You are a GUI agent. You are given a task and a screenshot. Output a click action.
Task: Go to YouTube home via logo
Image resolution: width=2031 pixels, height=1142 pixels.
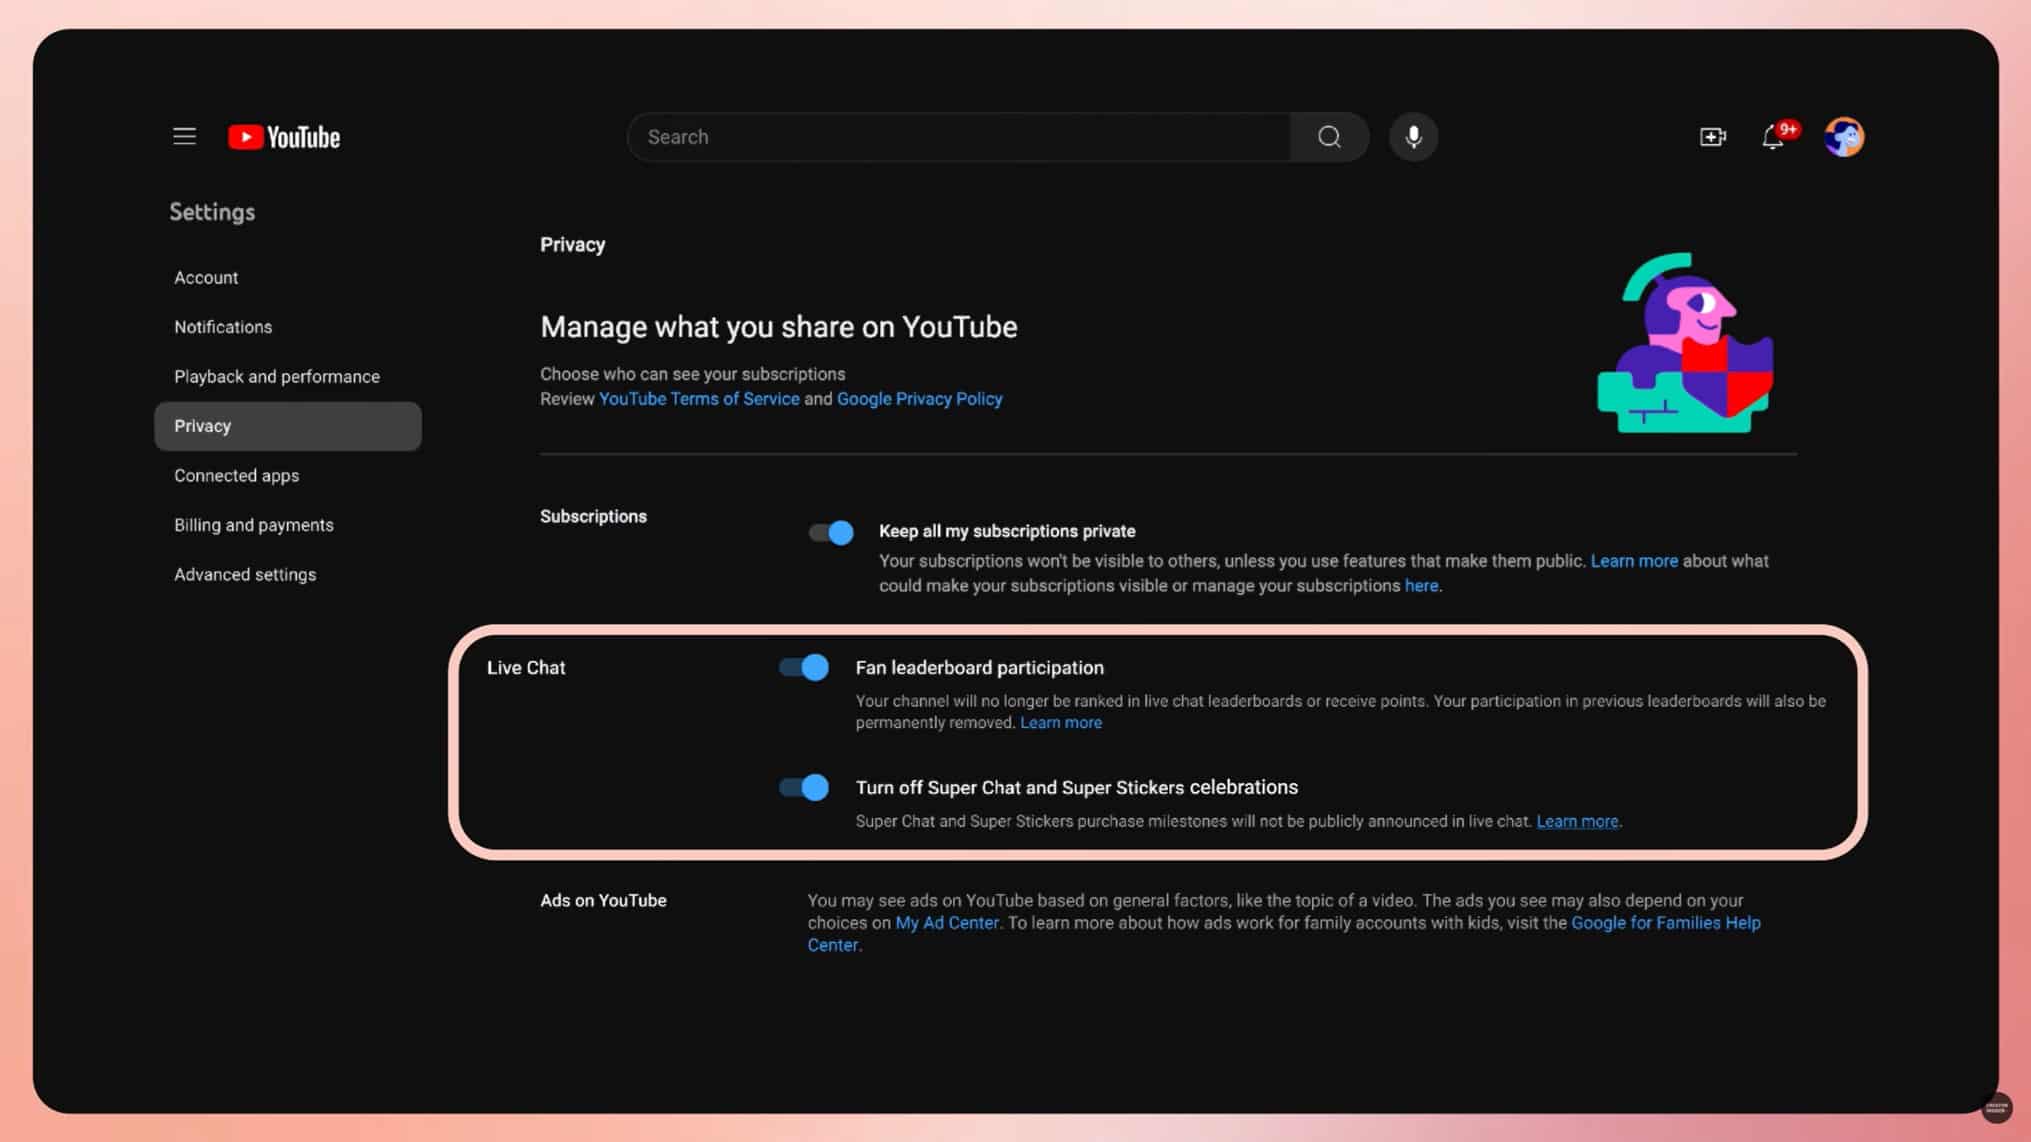[x=284, y=137]
